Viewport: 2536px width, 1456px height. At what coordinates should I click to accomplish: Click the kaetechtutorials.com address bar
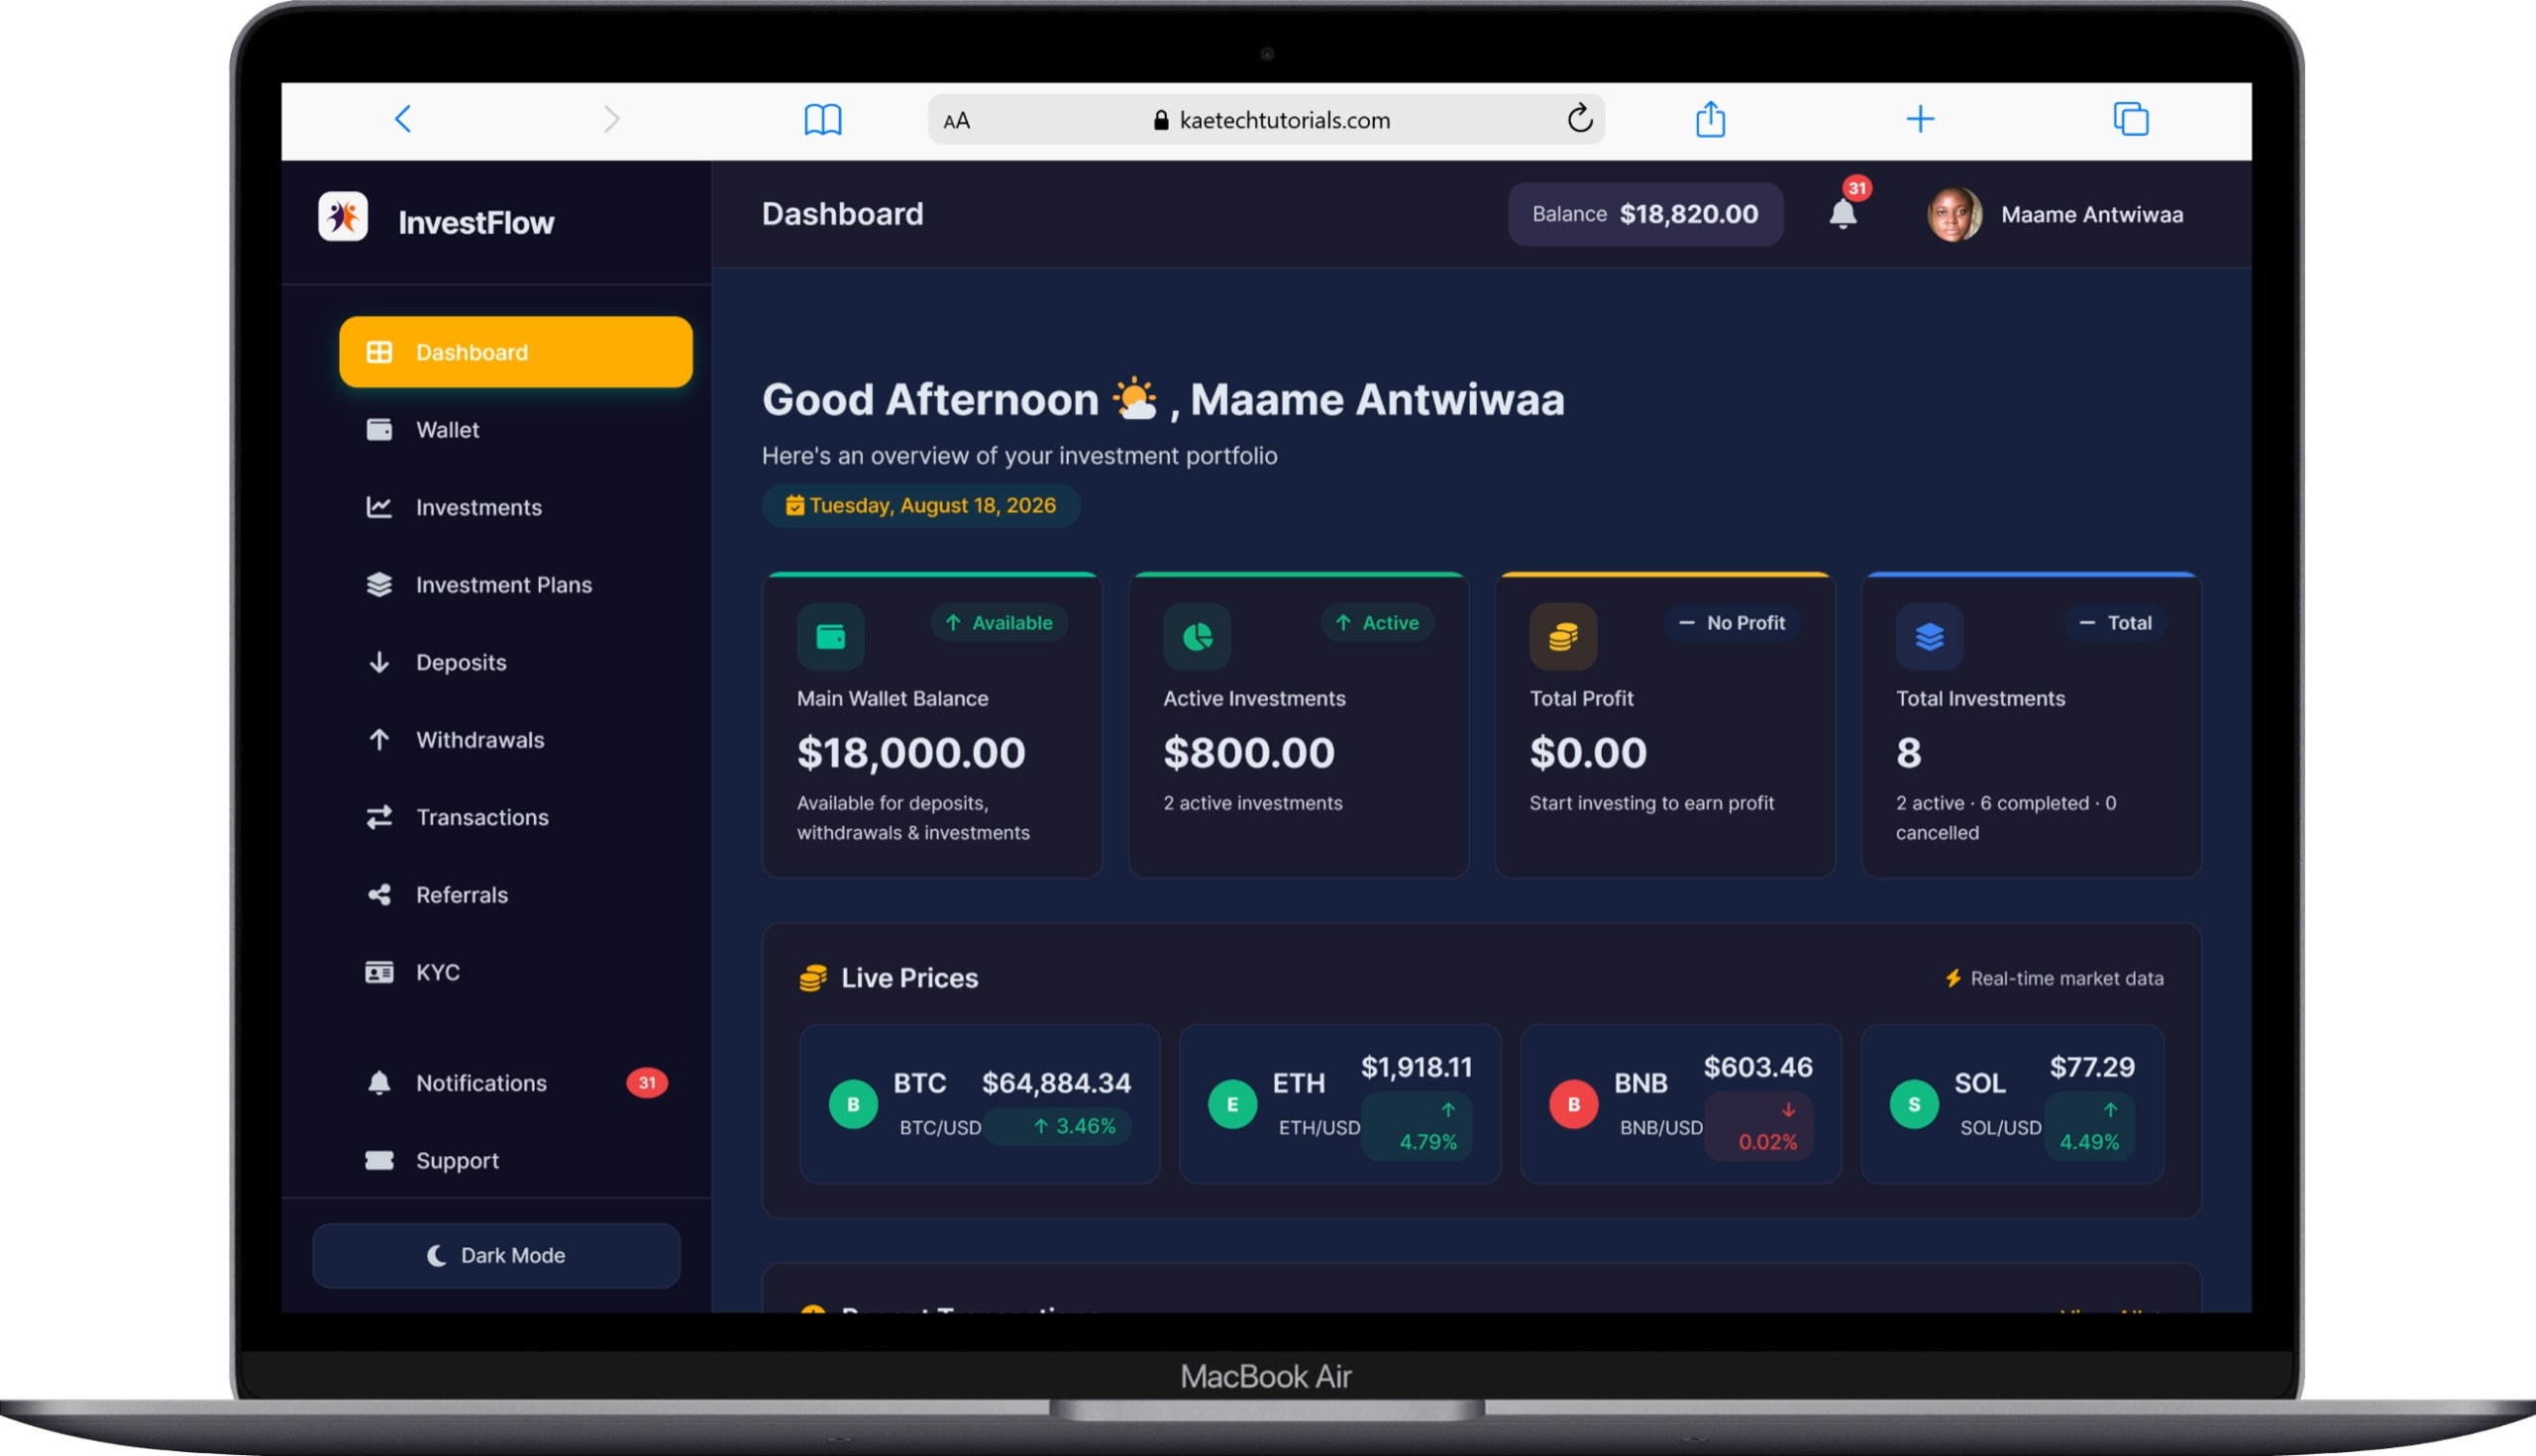point(1266,119)
